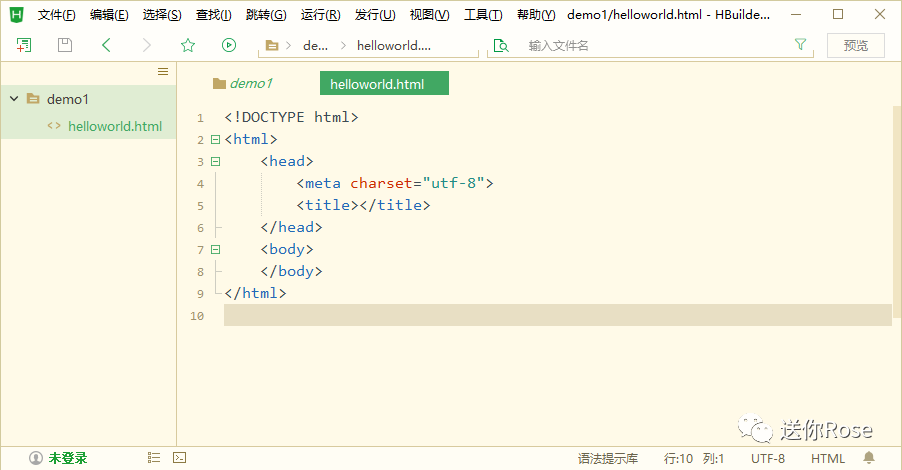Click the HBuilder app logo icon
The width and height of the screenshot is (902, 470).
pyautogui.click(x=17, y=15)
